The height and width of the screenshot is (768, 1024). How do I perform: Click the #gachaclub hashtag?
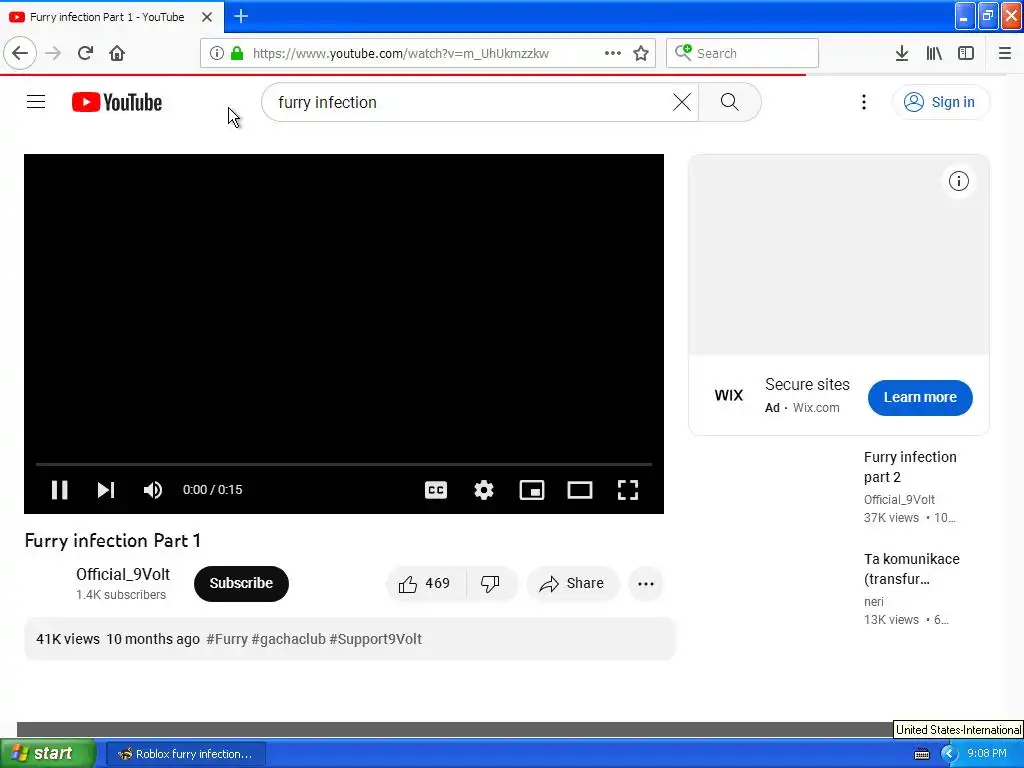(x=288, y=639)
